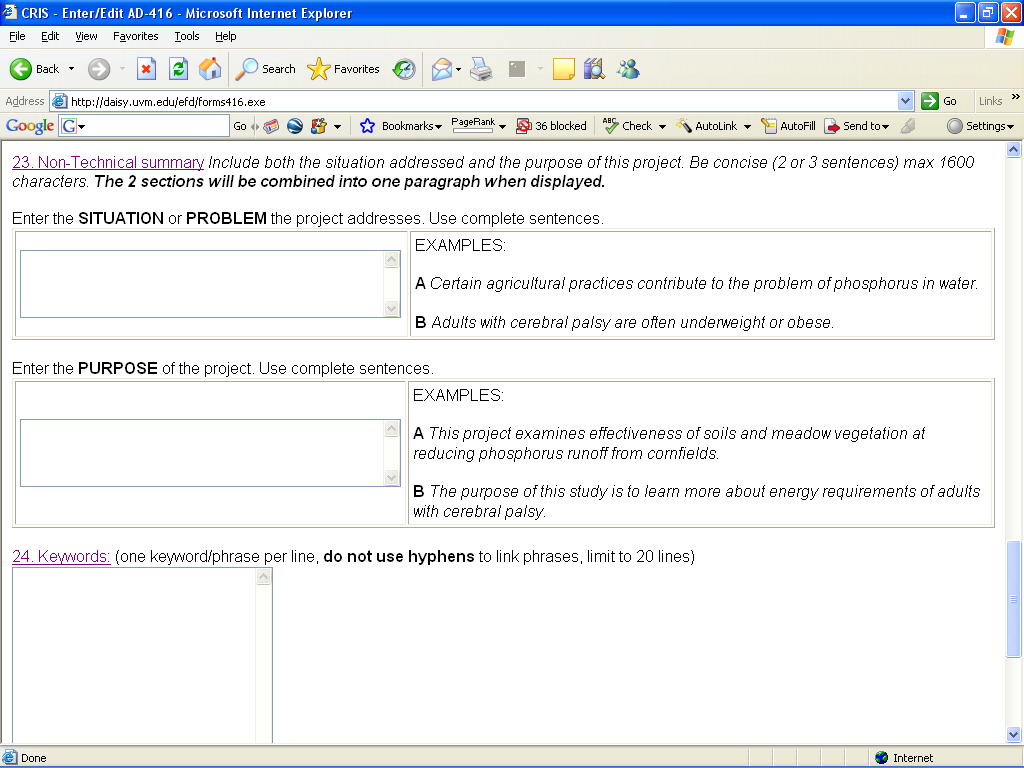Image resolution: width=1024 pixels, height=768 pixels.
Task: Click the Go button beside the address bar
Action: [940, 101]
